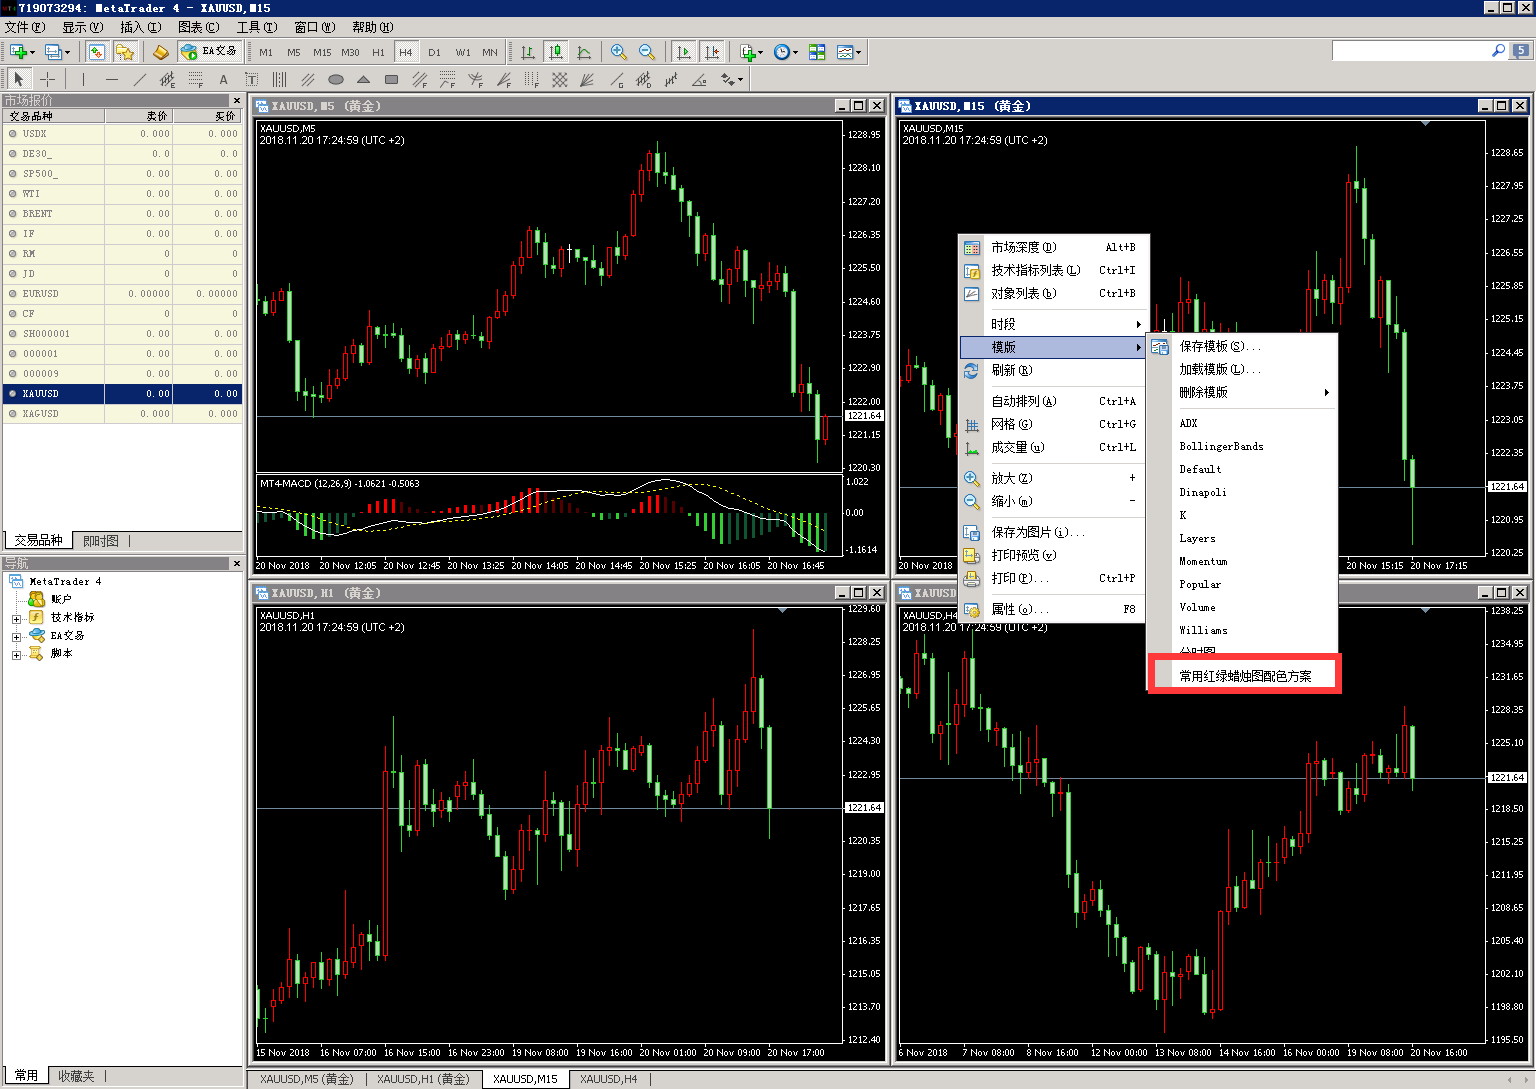This screenshot has width=1536, height=1089.
Task: Select the BollingerBands template
Action: (x=1220, y=446)
